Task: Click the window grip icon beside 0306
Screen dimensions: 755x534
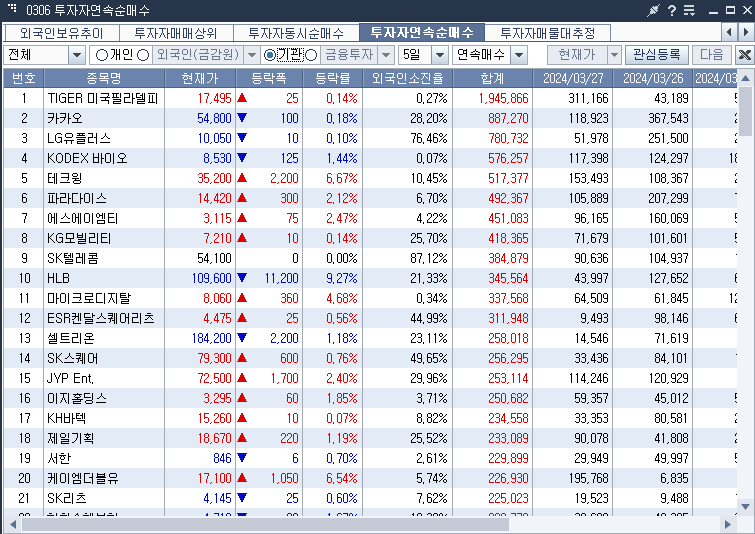Action: [x=13, y=8]
